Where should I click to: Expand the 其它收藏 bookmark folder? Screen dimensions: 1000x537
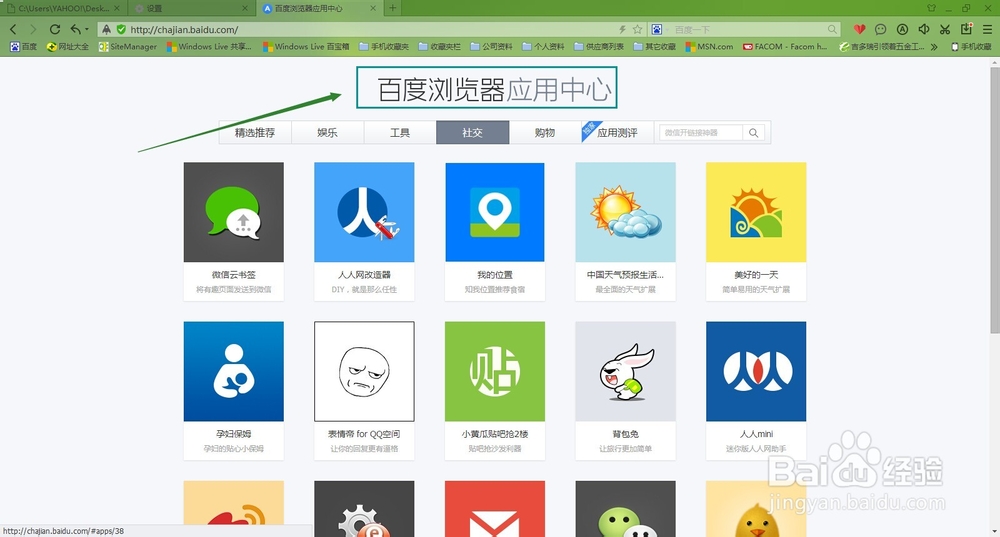(x=654, y=47)
